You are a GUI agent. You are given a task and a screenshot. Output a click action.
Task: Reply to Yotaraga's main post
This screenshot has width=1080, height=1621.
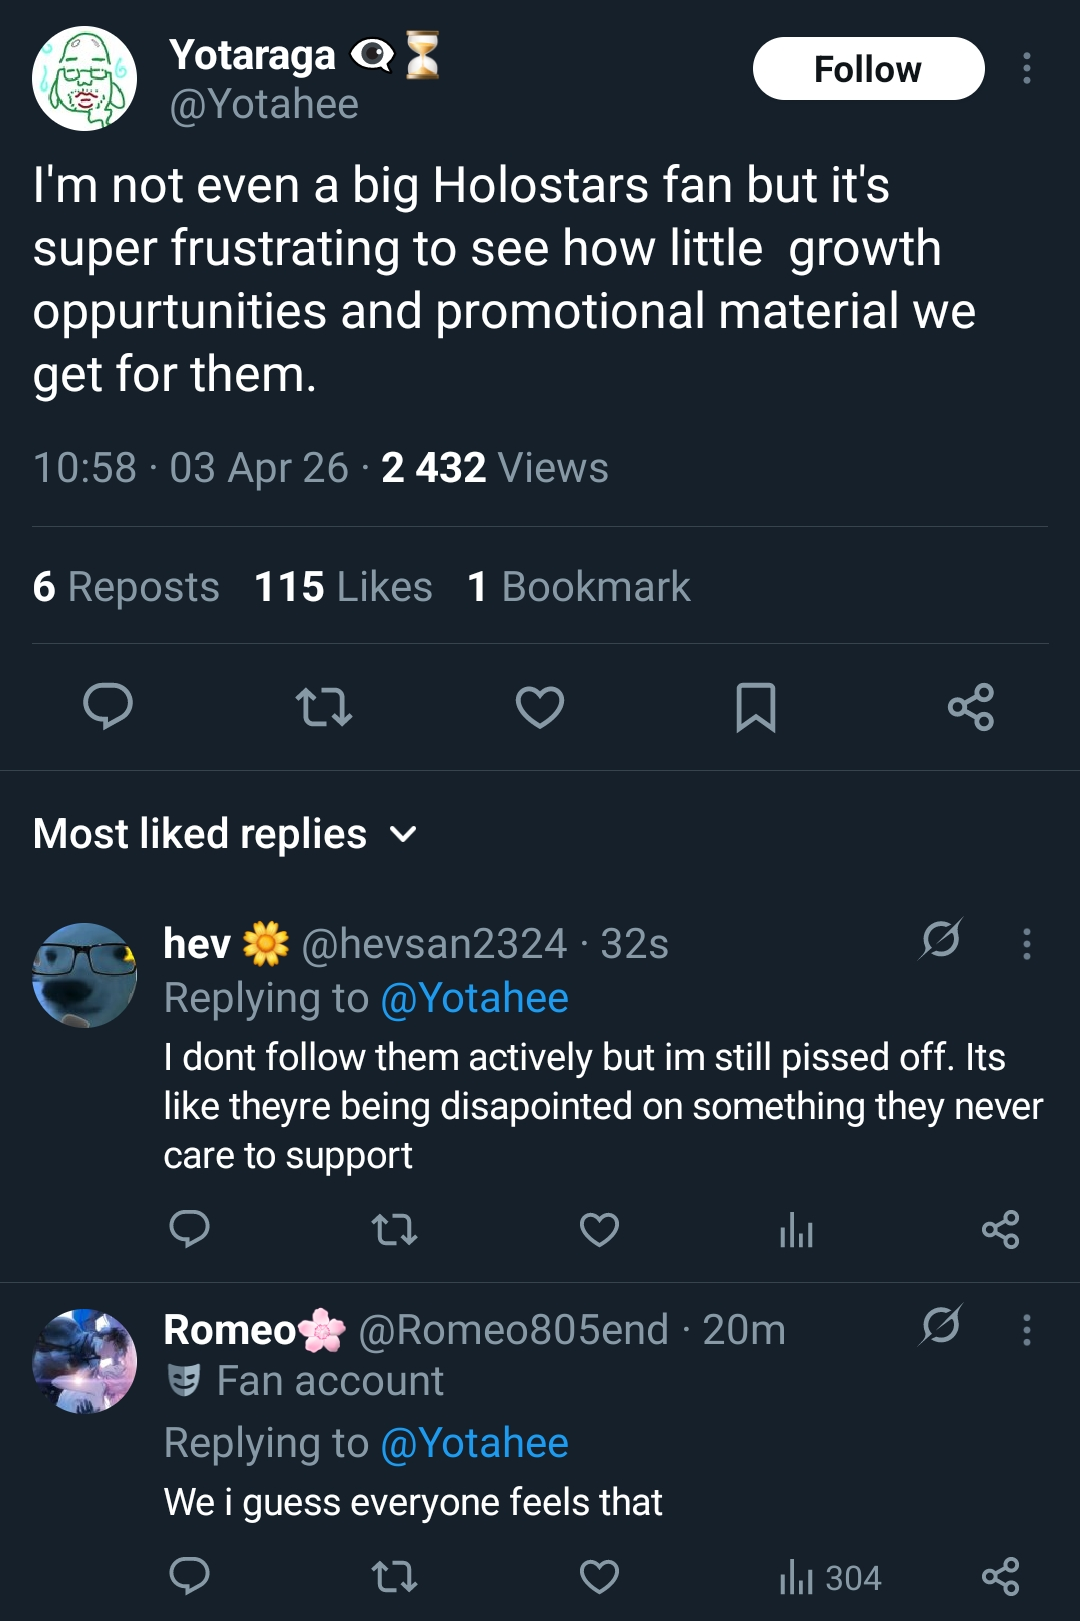[x=108, y=707]
